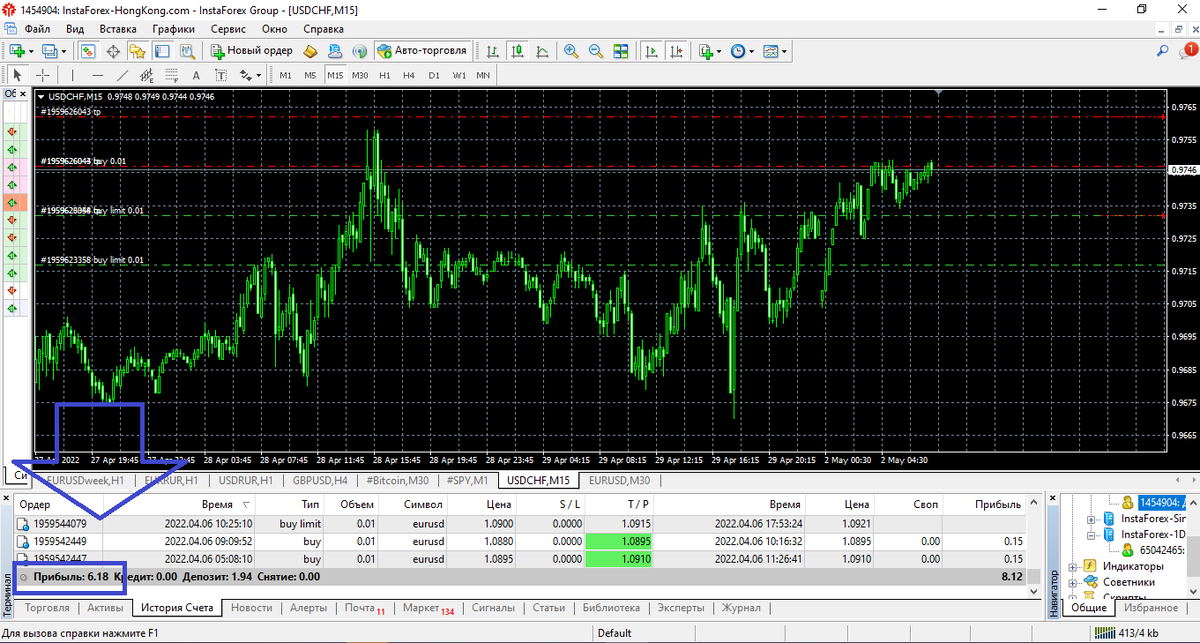This screenshot has width=1200, height=643.
Task: Enable the H4 timeframe button
Action: click(409, 75)
